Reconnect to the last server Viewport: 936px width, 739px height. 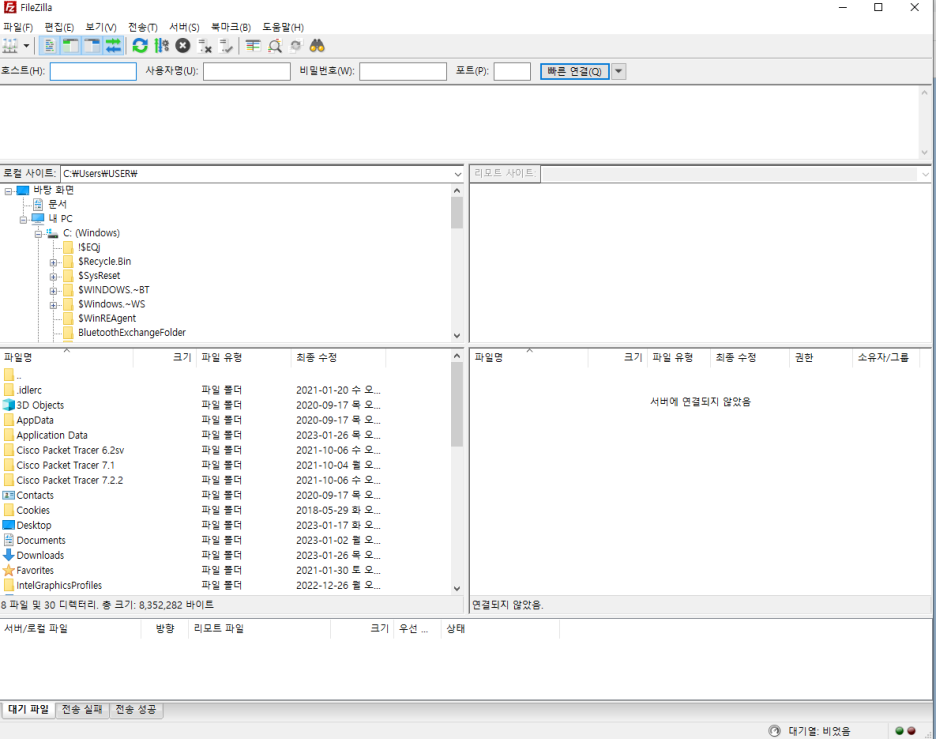tap(226, 46)
